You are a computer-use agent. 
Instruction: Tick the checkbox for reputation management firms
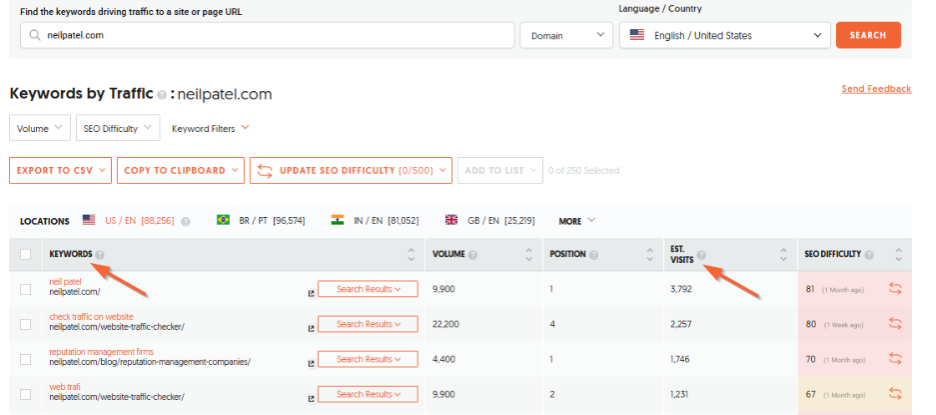click(26, 359)
